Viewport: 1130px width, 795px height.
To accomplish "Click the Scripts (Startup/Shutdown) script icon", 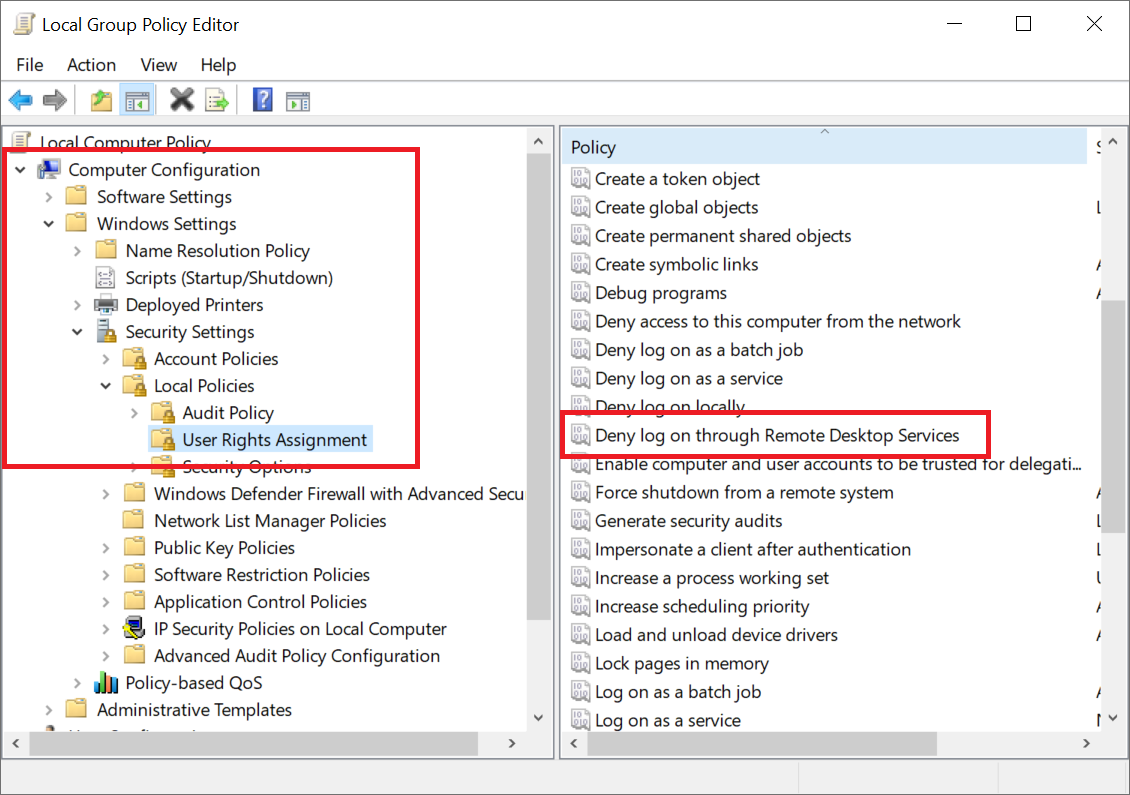I will (x=105, y=277).
